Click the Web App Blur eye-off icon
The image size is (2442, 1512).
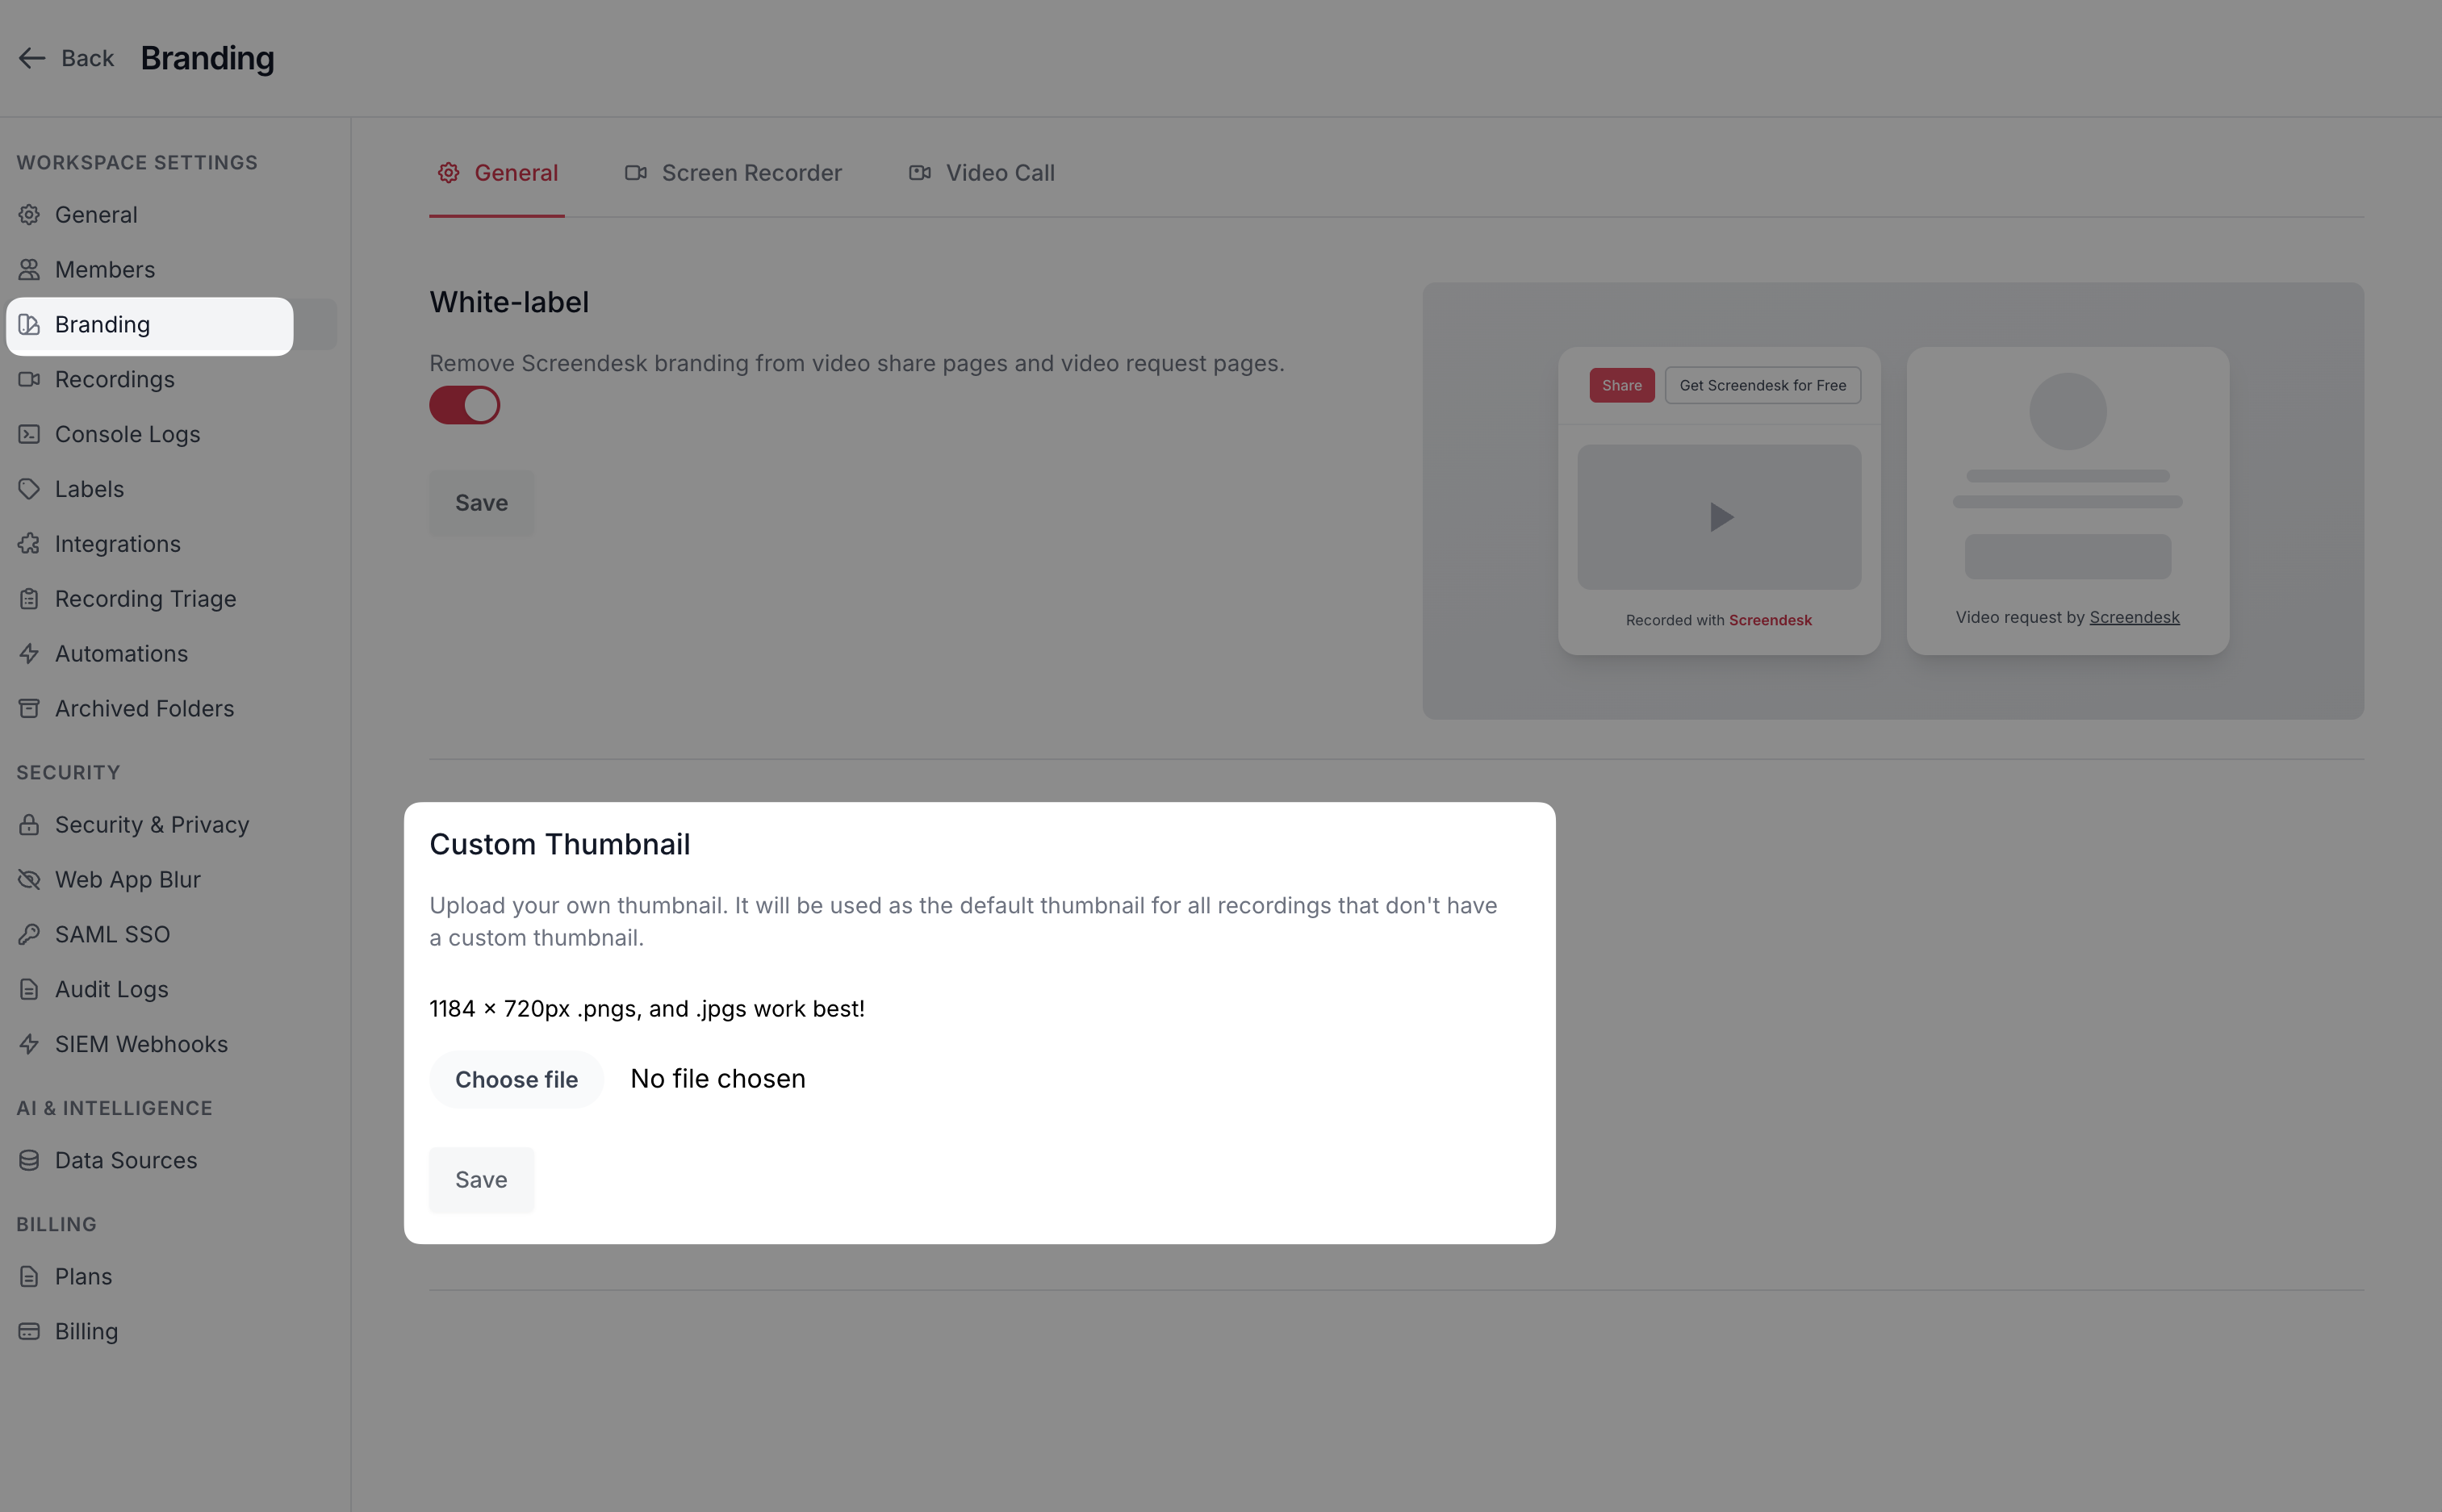[x=29, y=879]
